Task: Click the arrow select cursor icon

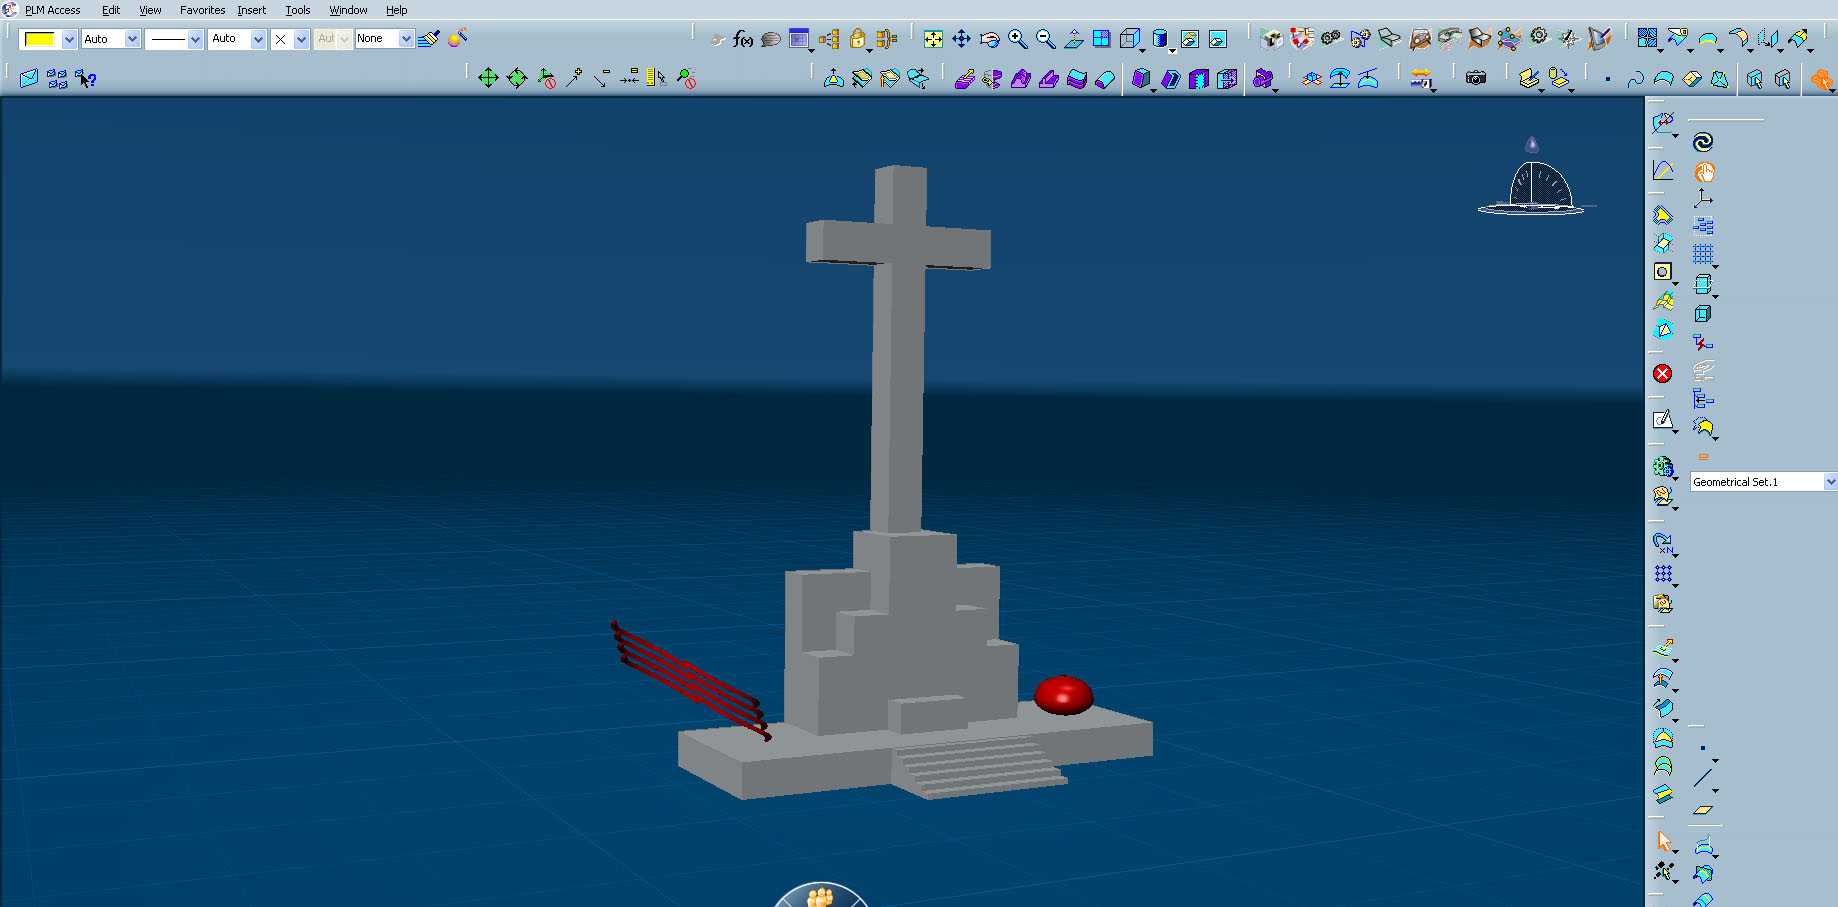Action: click(1663, 841)
